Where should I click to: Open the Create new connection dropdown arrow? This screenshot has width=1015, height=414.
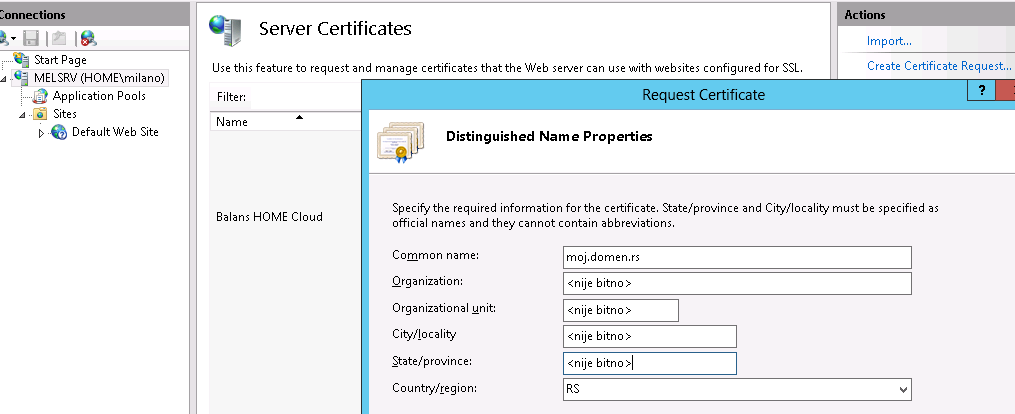13,39
